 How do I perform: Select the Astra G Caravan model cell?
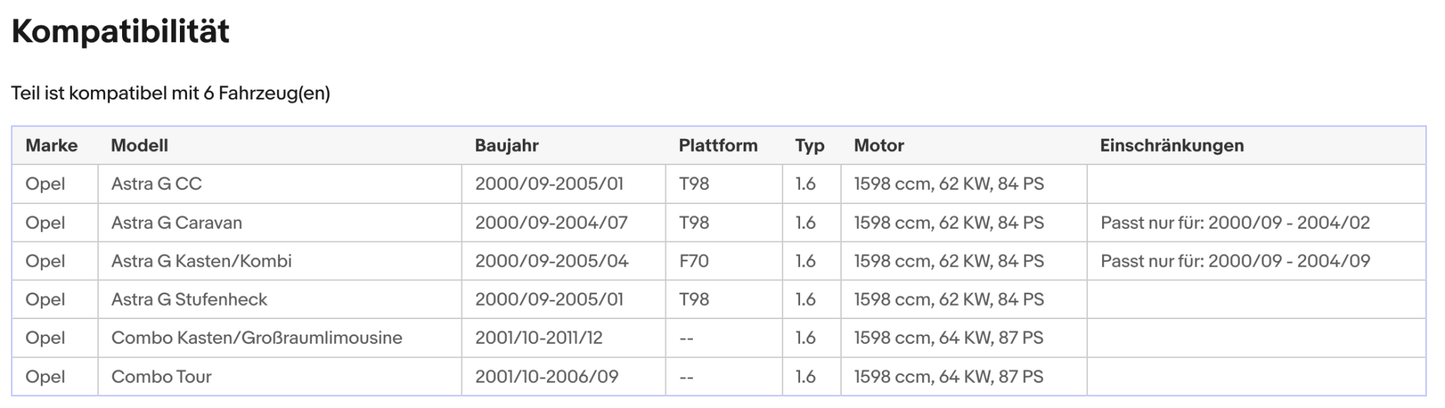[x=176, y=223]
